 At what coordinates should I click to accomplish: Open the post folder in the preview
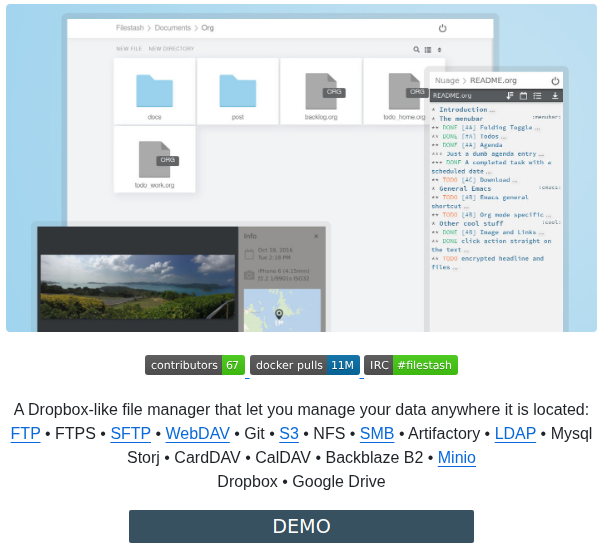[238, 91]
